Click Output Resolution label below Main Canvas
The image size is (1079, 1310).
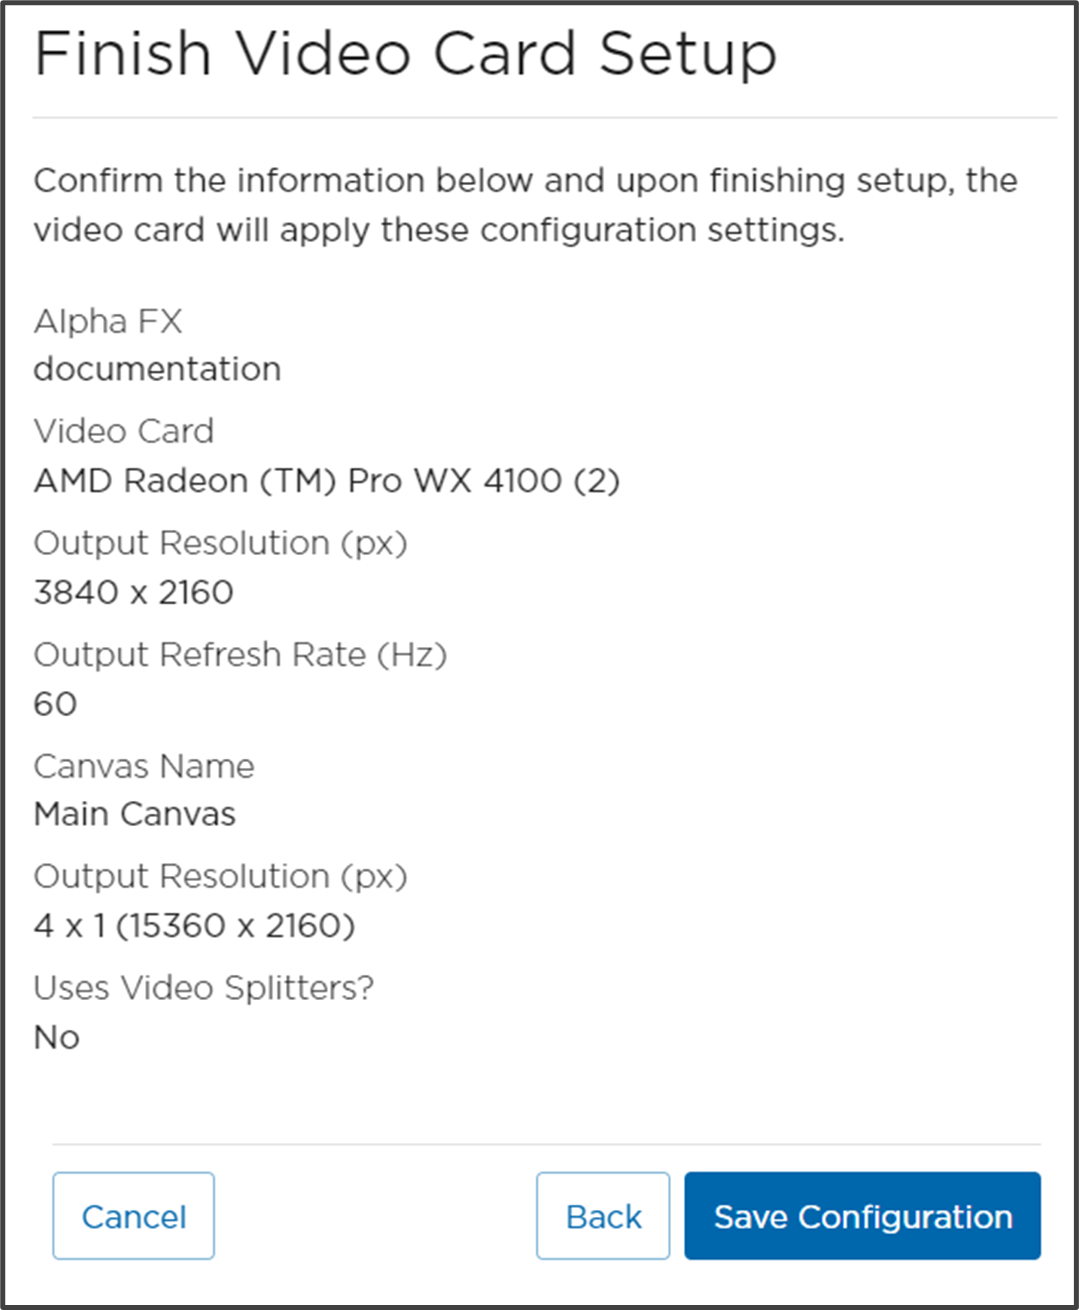(x=220, y=876)
